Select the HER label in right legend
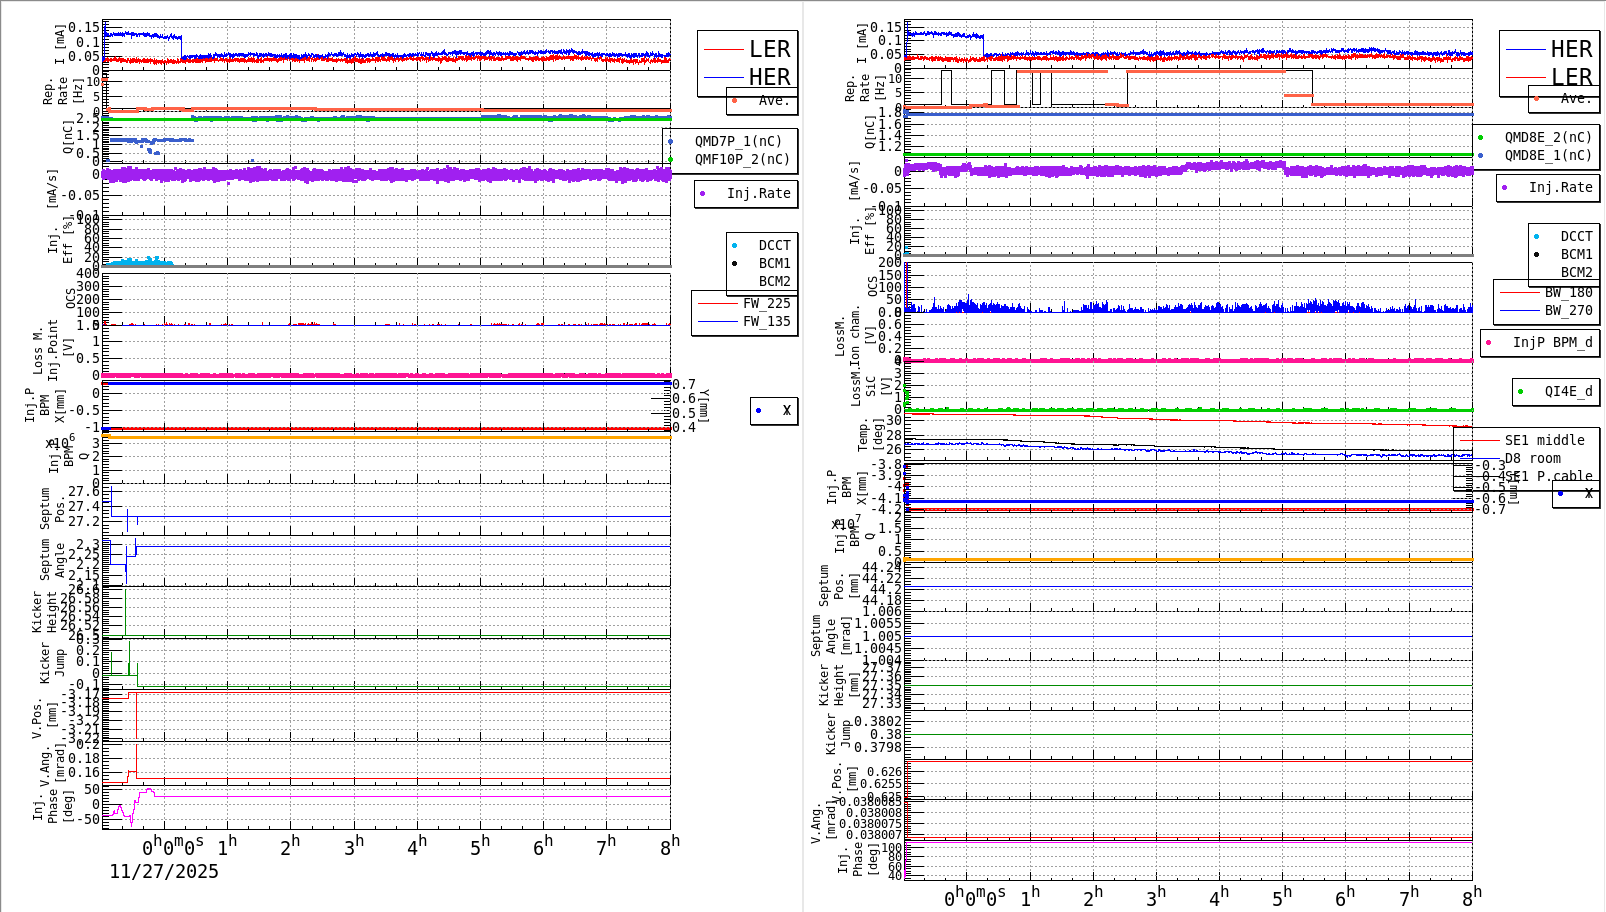Screen dimensions: 1606x912 pos(1572,48)
